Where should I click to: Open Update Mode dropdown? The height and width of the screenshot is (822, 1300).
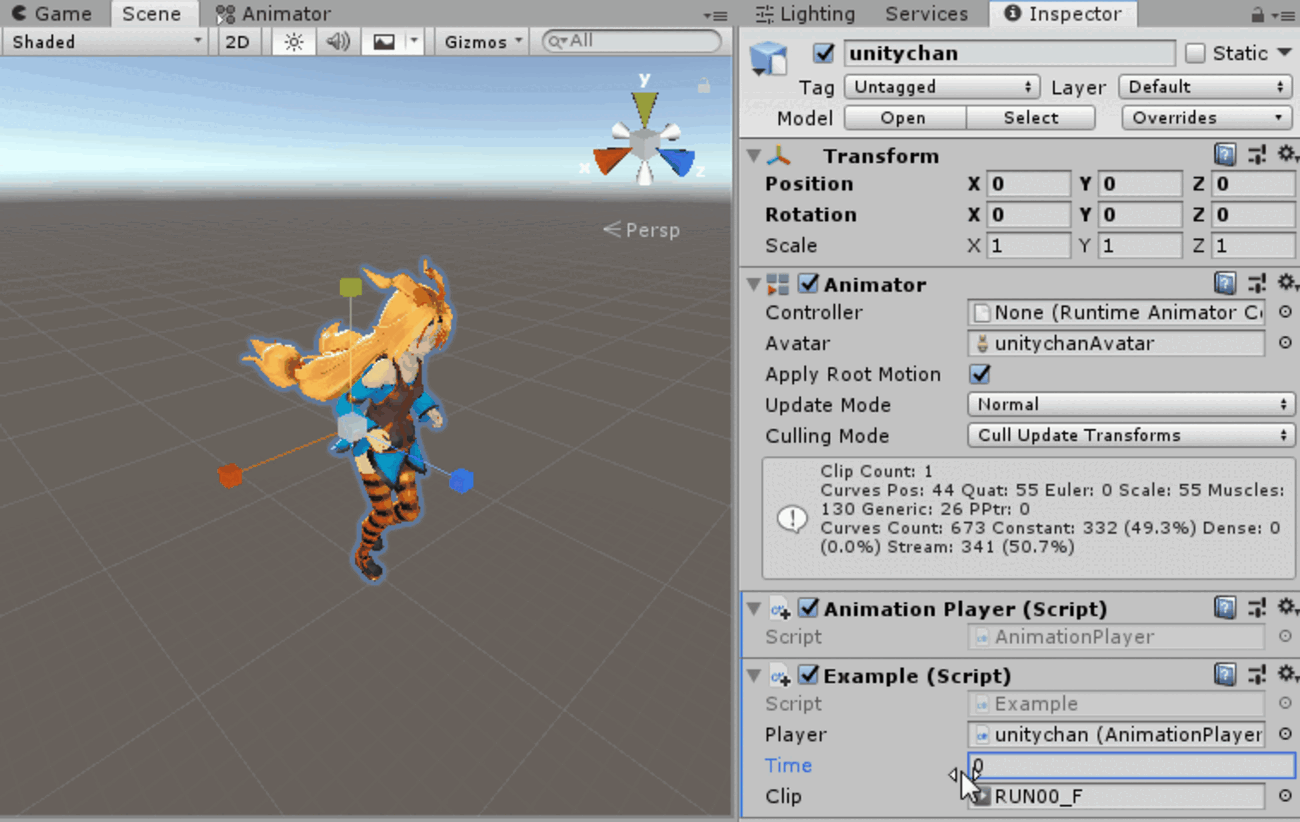coord(1131,404)
